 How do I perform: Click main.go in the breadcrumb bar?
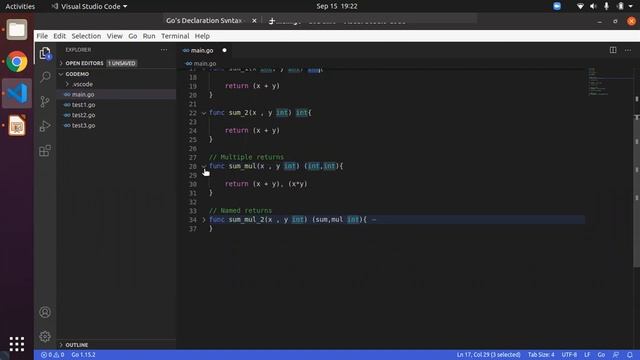point(201,64)
